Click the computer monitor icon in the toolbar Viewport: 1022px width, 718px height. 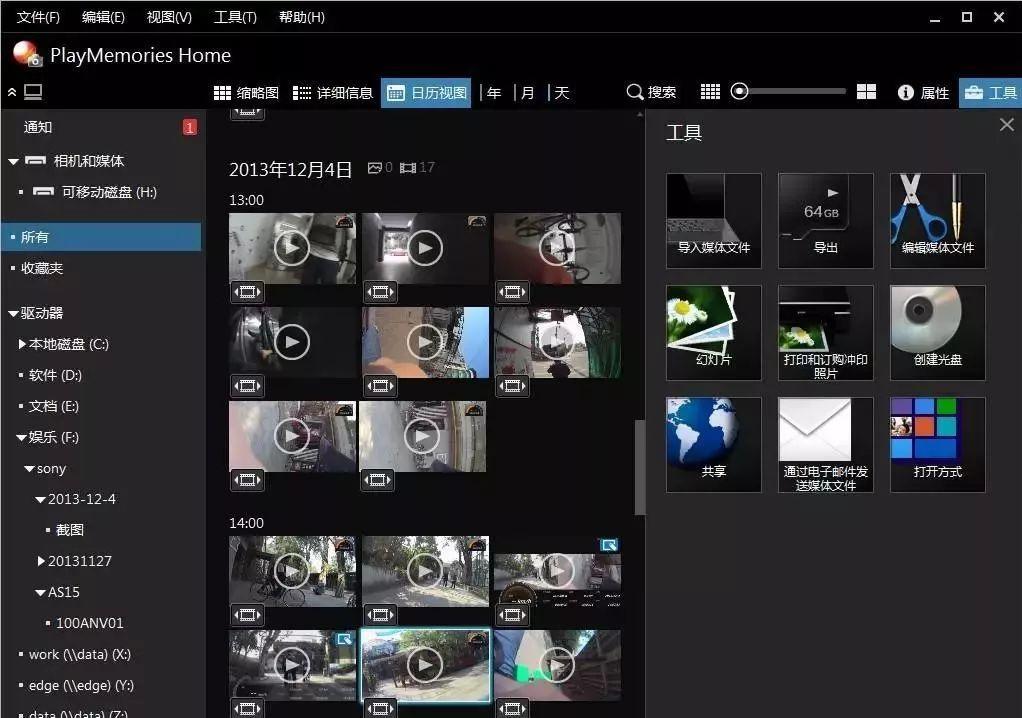(x=33, y=93)
